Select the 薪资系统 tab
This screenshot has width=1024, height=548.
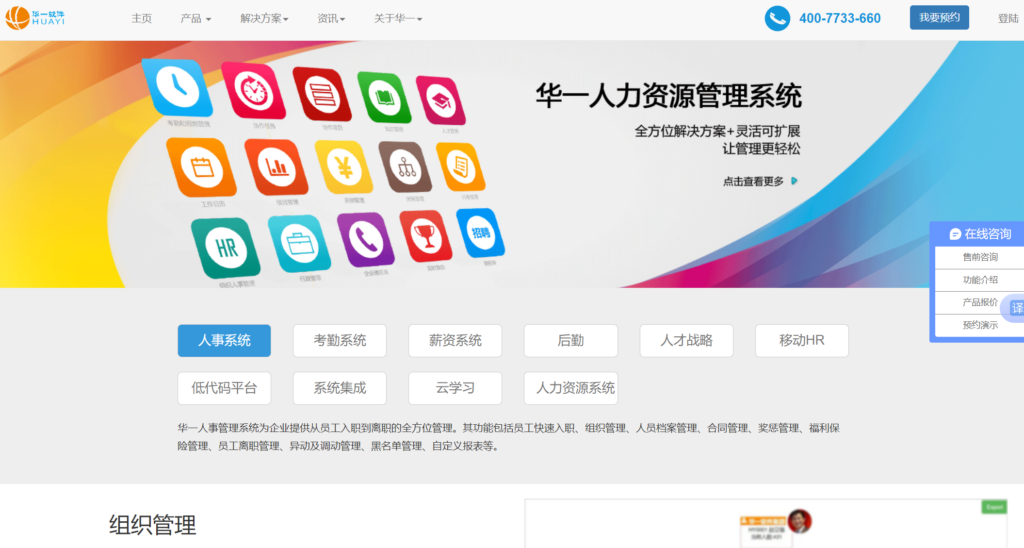point(455,340)
